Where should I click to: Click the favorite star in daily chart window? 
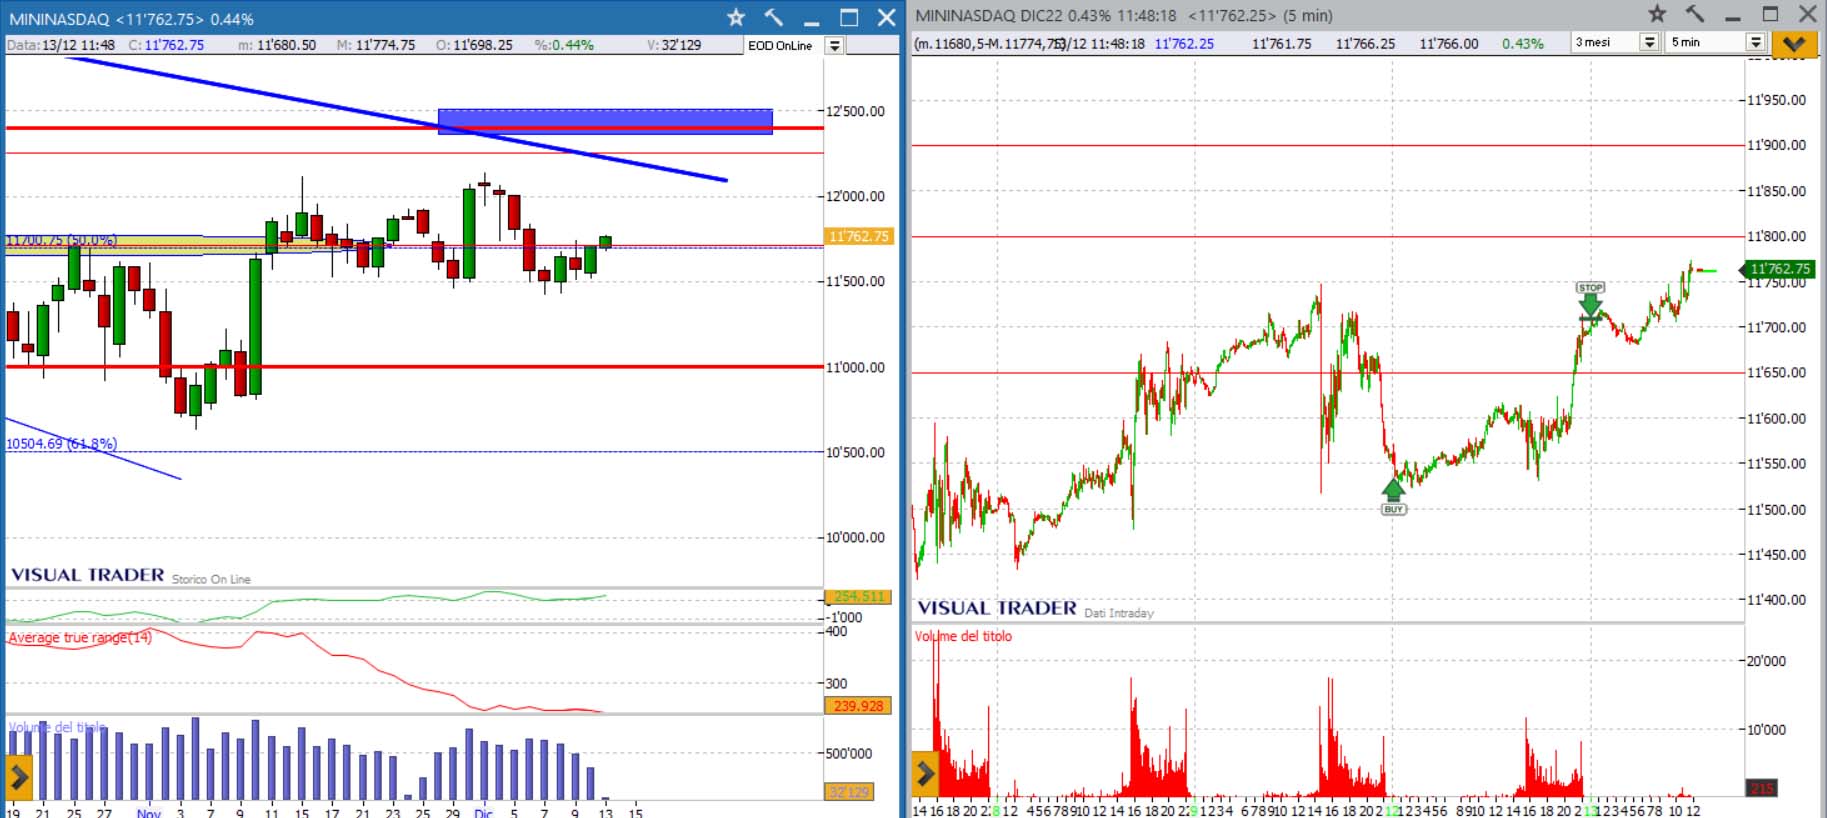click(736, 18)
